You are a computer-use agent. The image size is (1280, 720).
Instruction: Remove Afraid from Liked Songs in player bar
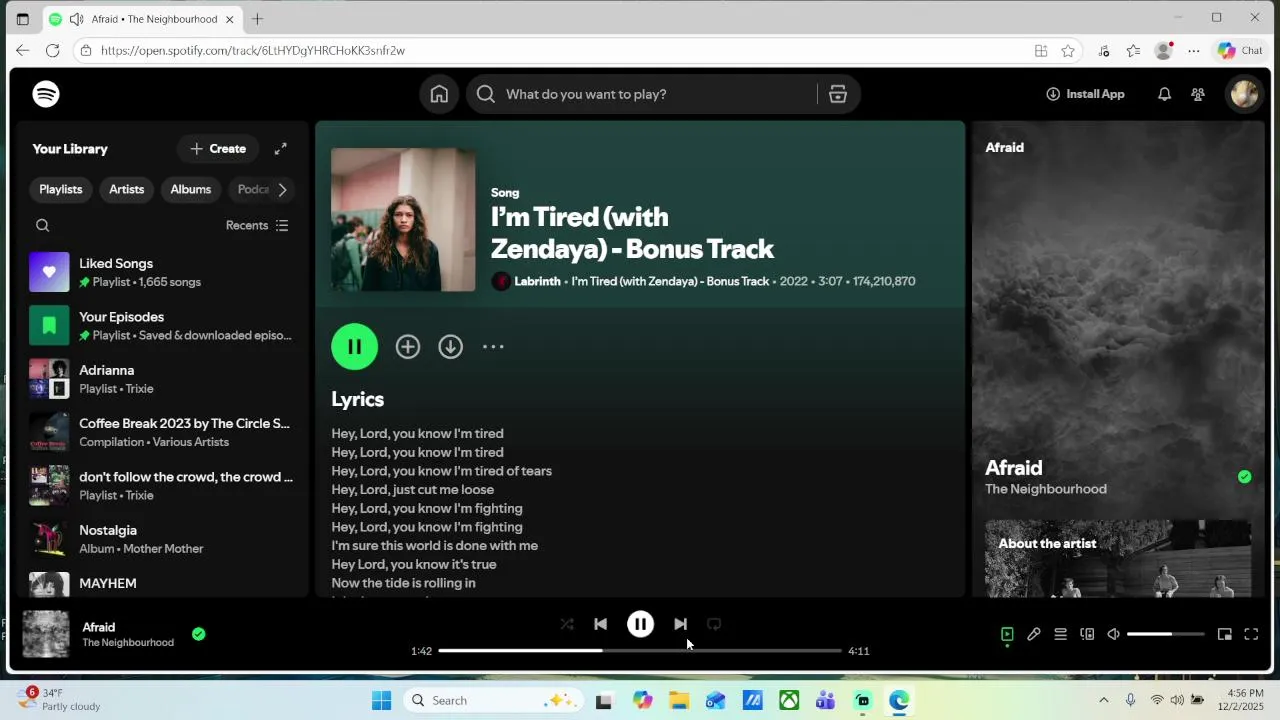199,634
